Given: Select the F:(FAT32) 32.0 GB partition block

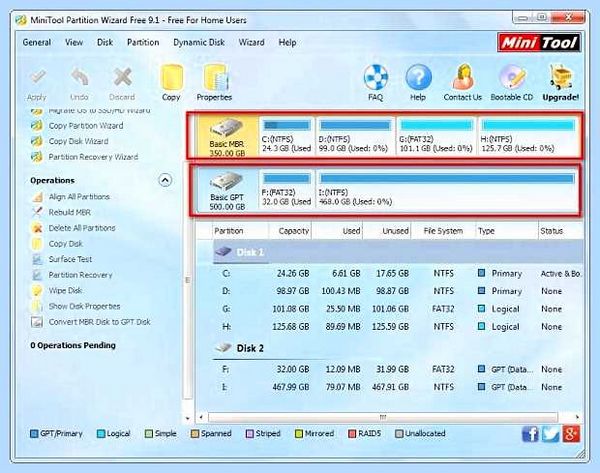Looking at the screenshot, I should pos(287,190).
